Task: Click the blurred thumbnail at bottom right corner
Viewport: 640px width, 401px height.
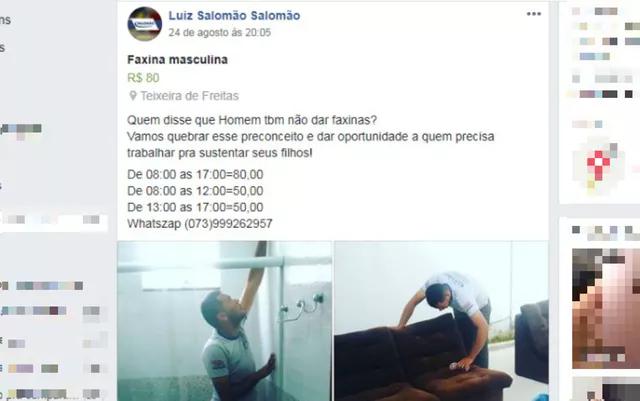Action: 606,389
